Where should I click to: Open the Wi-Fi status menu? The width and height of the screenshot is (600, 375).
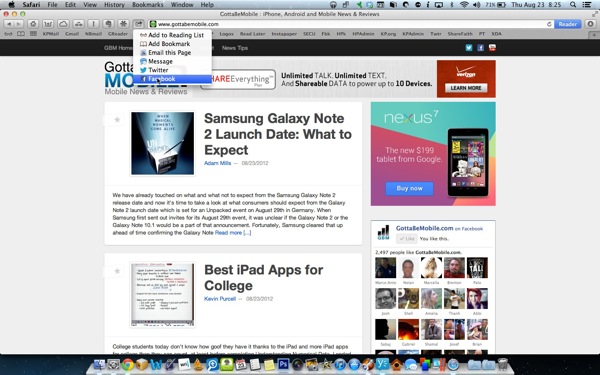coord(464,5)
